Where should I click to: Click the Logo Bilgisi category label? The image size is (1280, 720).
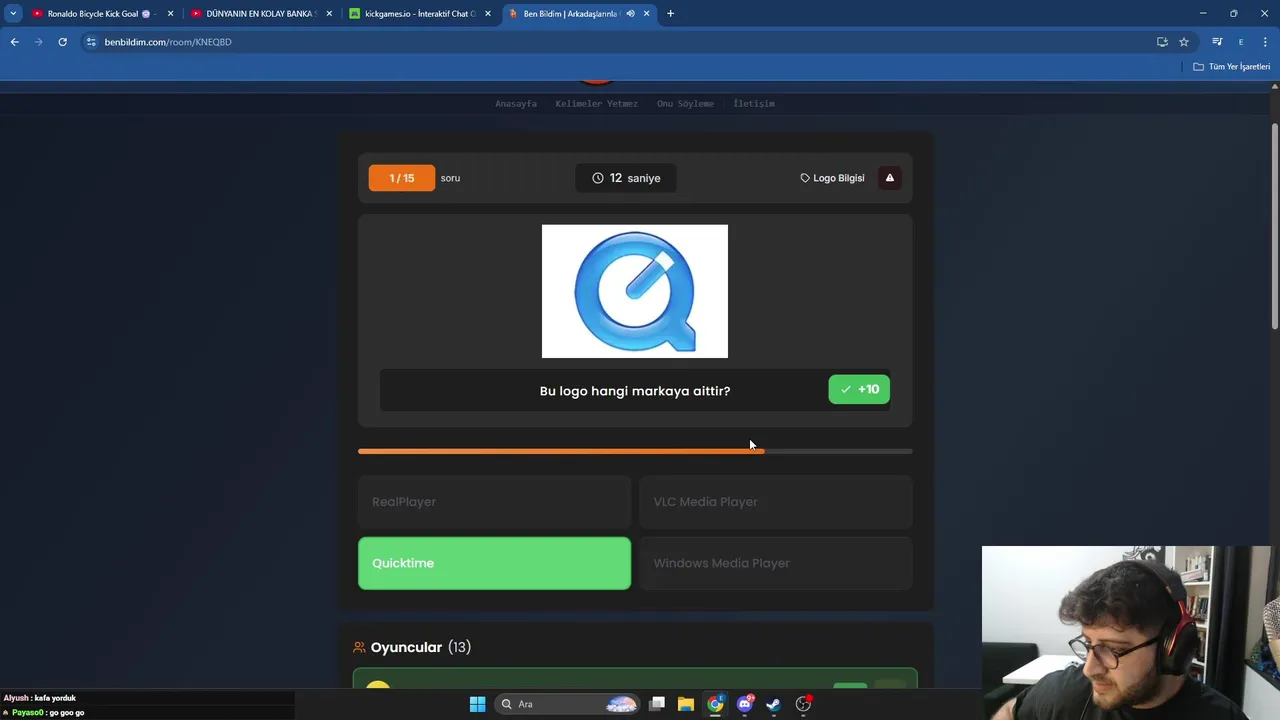832,178
